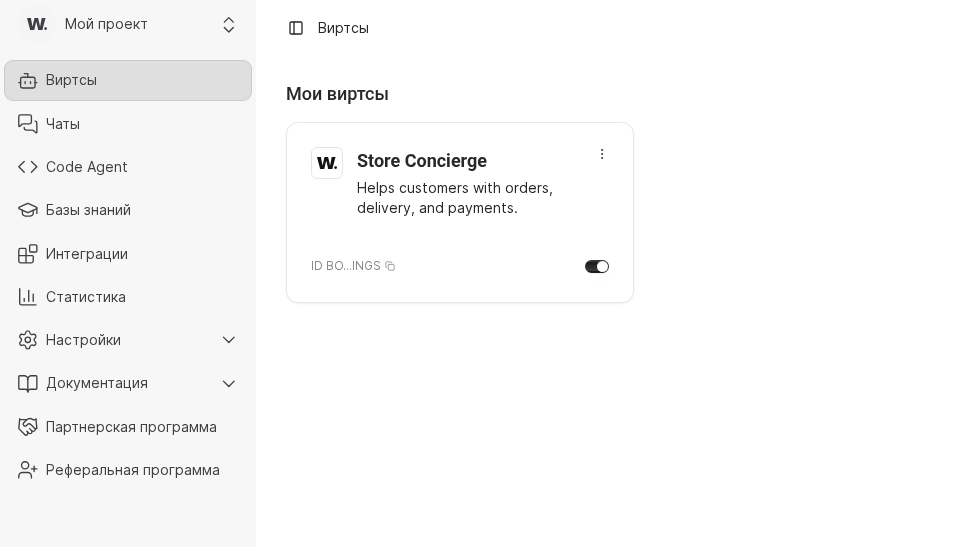Click the Store Concierge logo thumbnail
958x547 pixels.
pos(327,163)
